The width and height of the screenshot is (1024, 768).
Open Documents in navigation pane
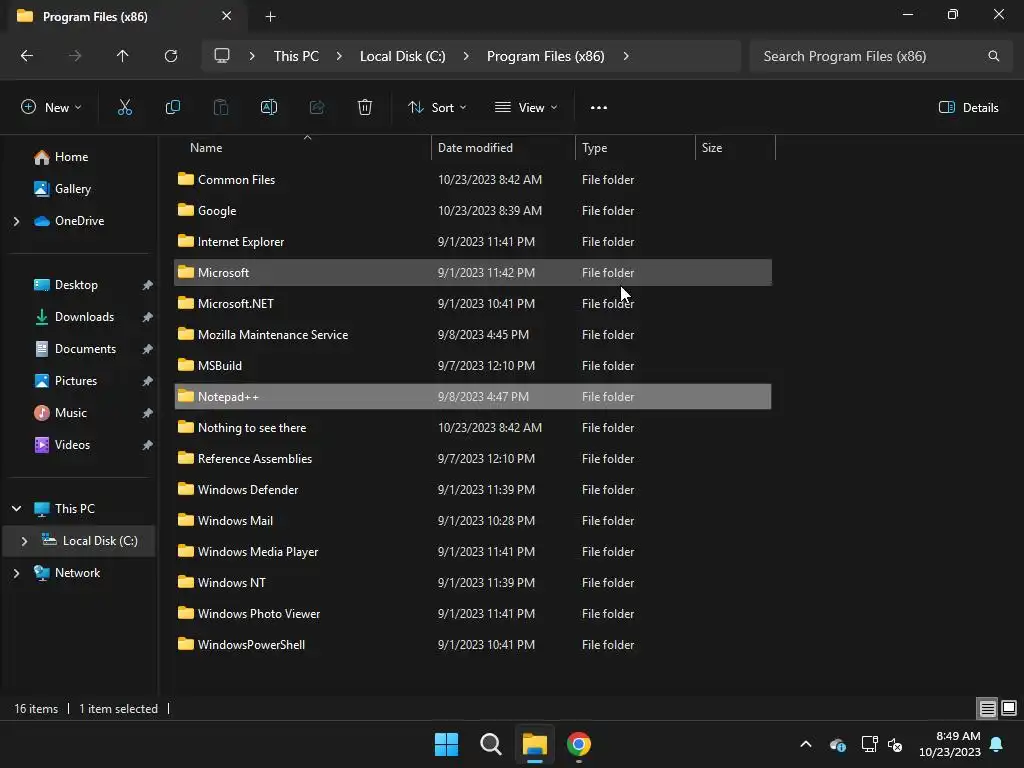click(x=86, y=349)
